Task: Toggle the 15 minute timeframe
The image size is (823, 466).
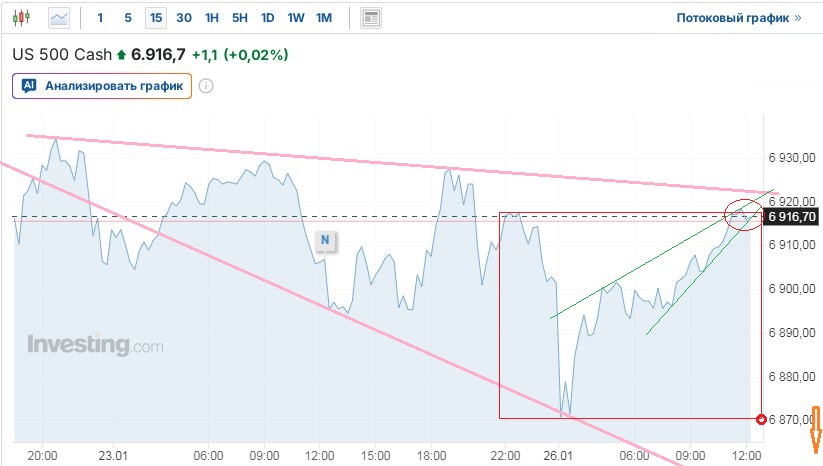Action: (x=155, y=17)
